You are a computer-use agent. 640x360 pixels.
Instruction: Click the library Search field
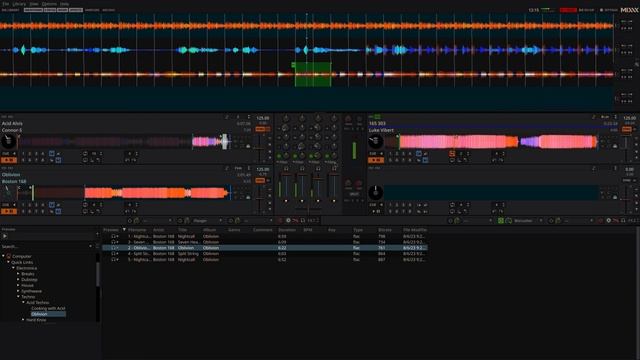[x=45, y=247]
